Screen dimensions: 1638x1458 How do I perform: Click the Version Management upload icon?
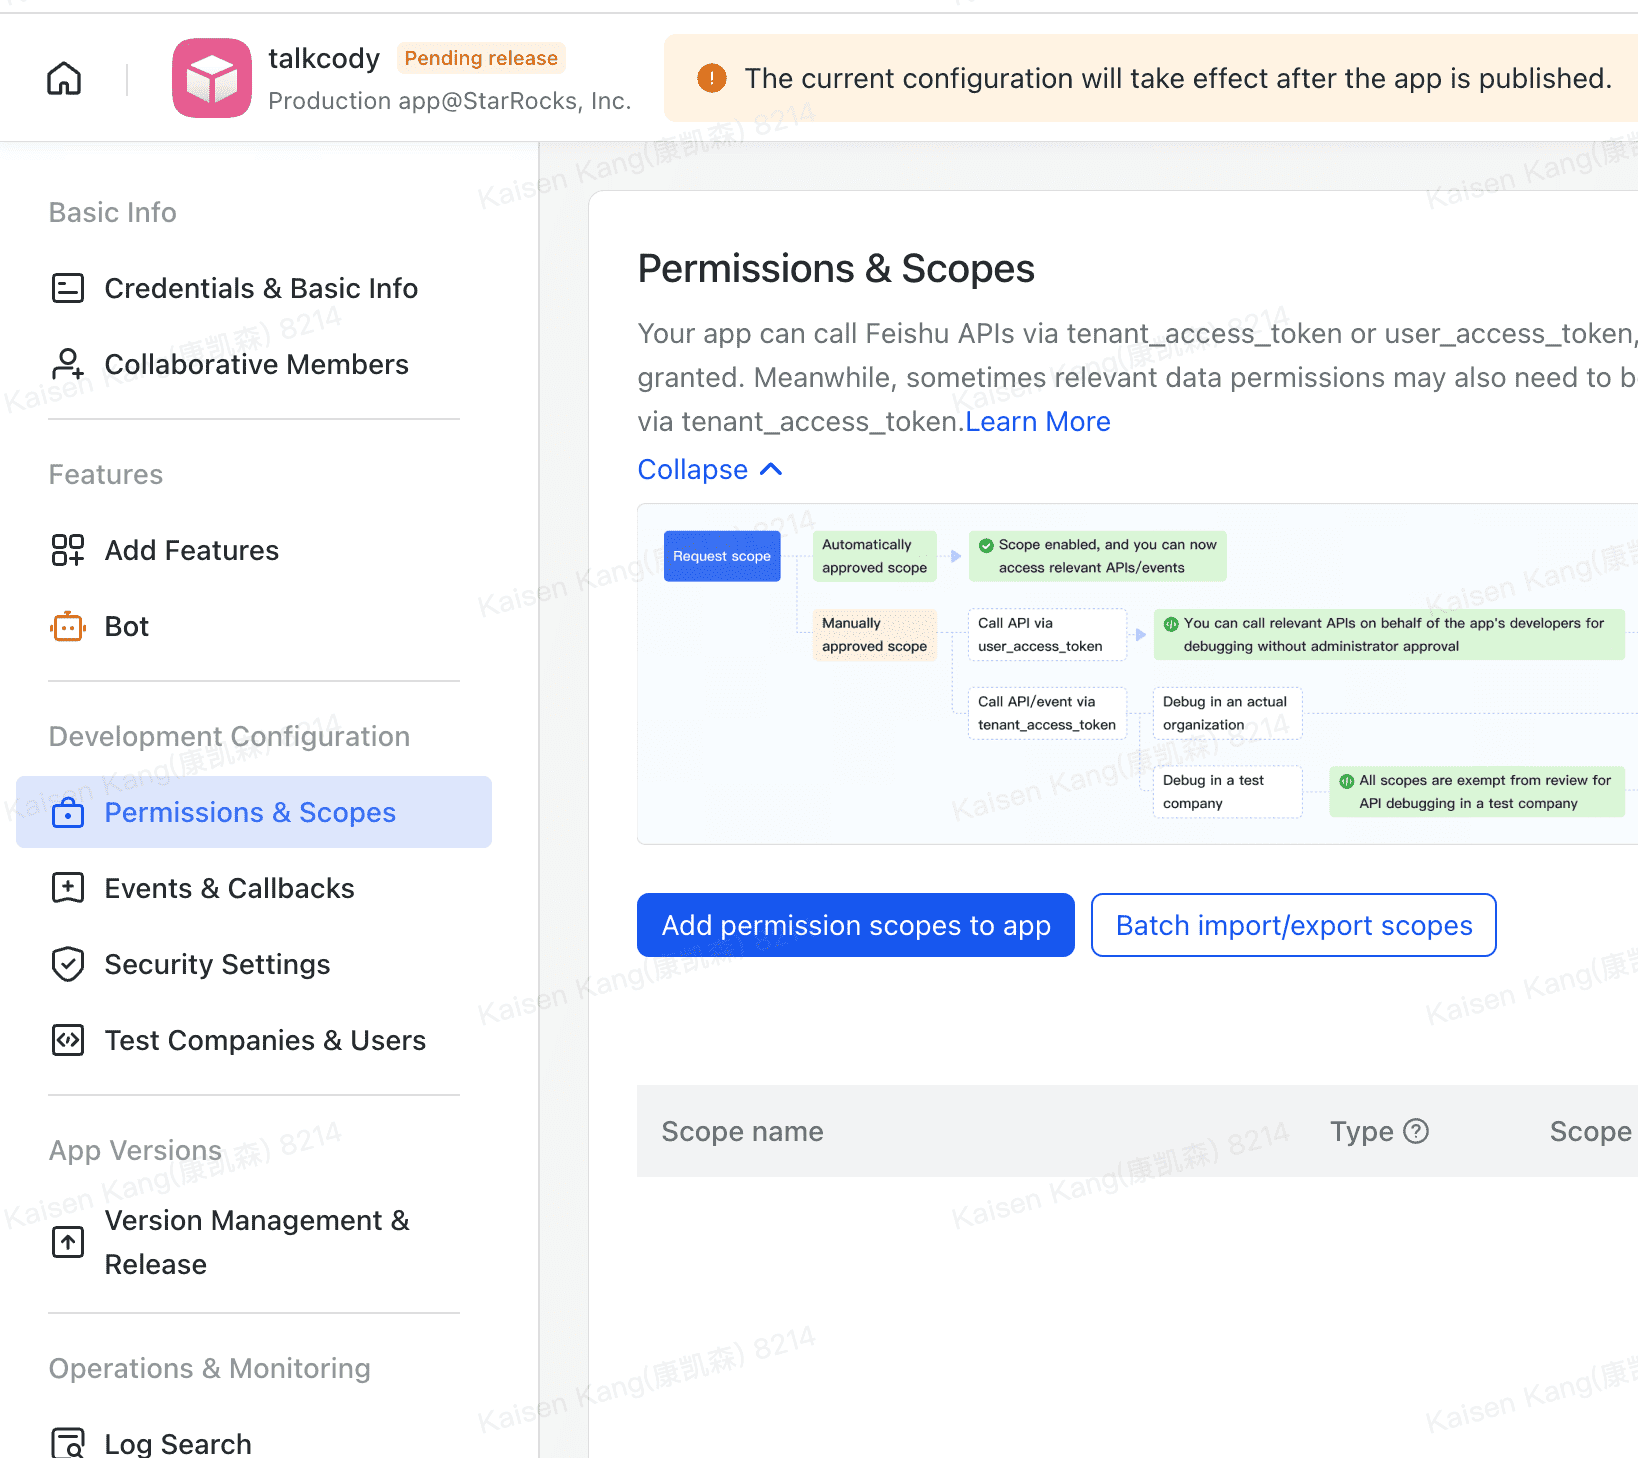tap(67, 1242)
